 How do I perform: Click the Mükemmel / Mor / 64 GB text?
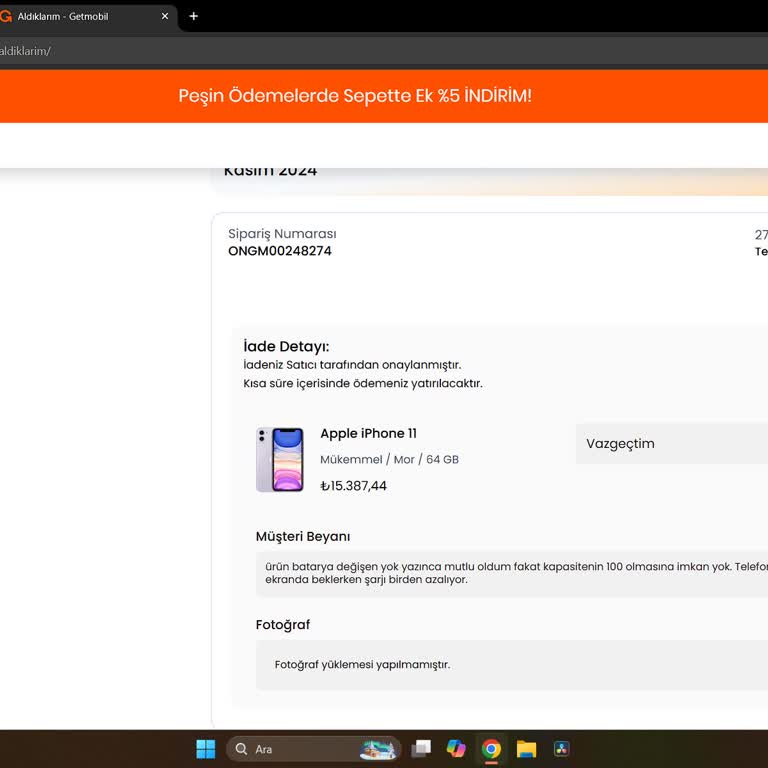(x=389, y=459)
